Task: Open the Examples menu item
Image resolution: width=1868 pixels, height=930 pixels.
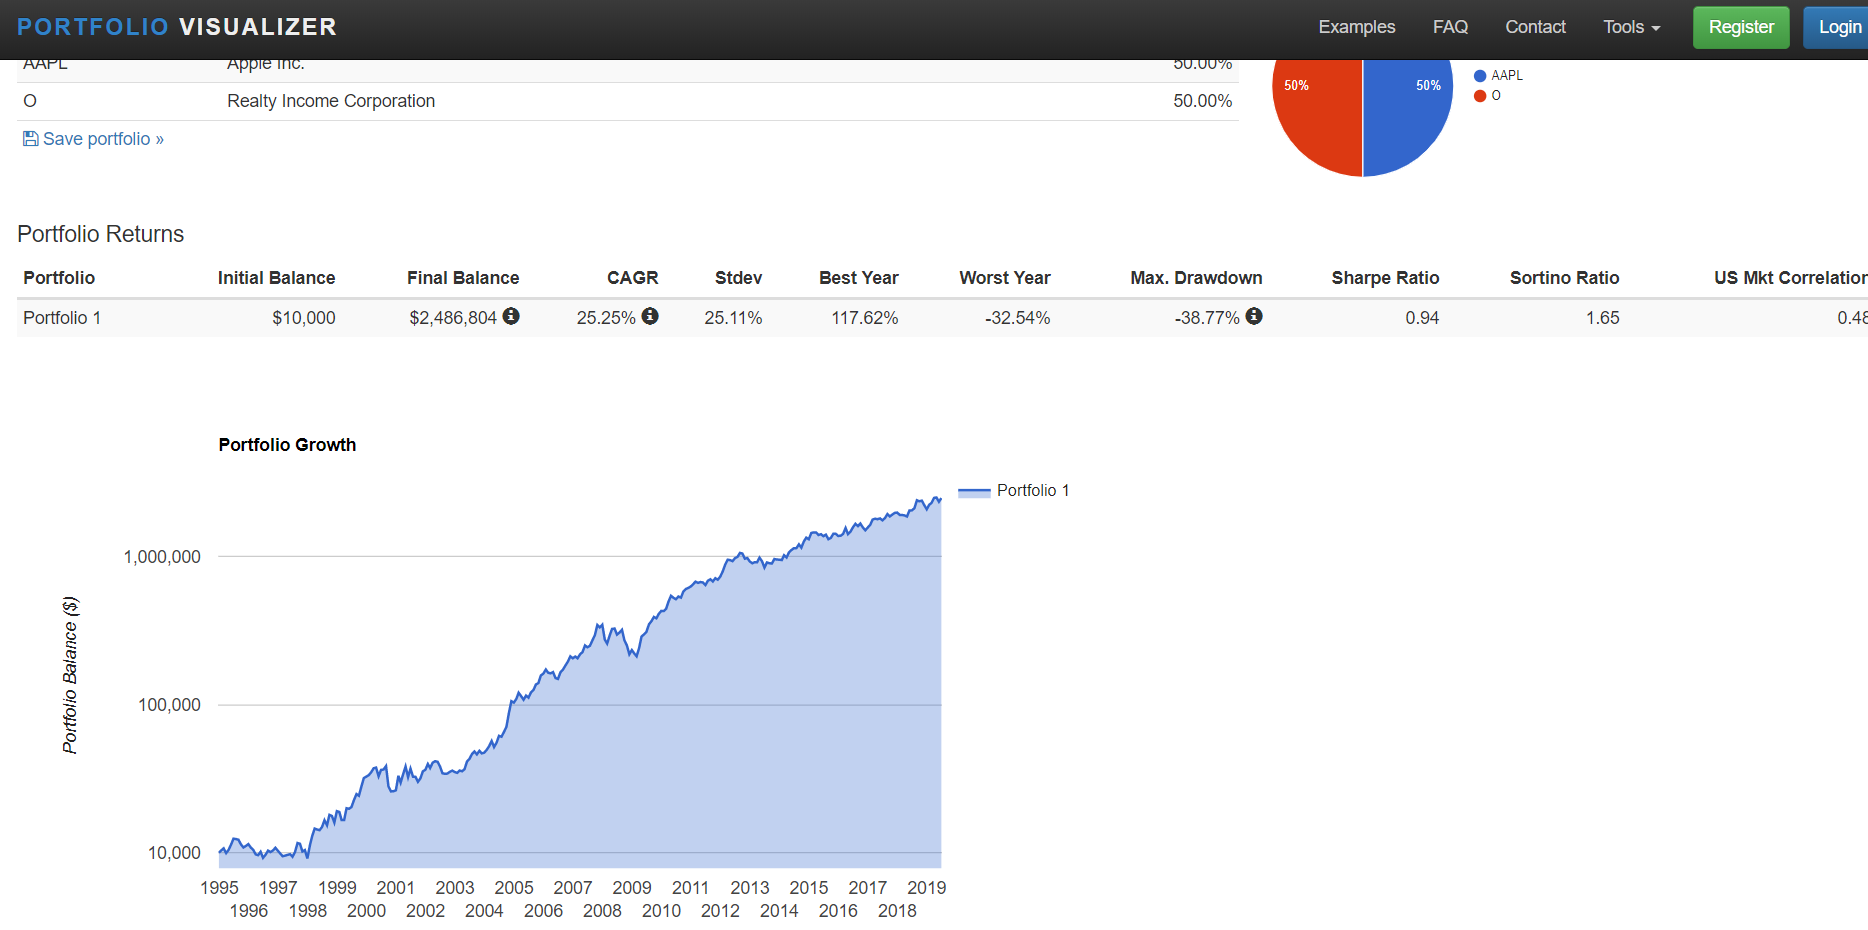Action: 1356,27
